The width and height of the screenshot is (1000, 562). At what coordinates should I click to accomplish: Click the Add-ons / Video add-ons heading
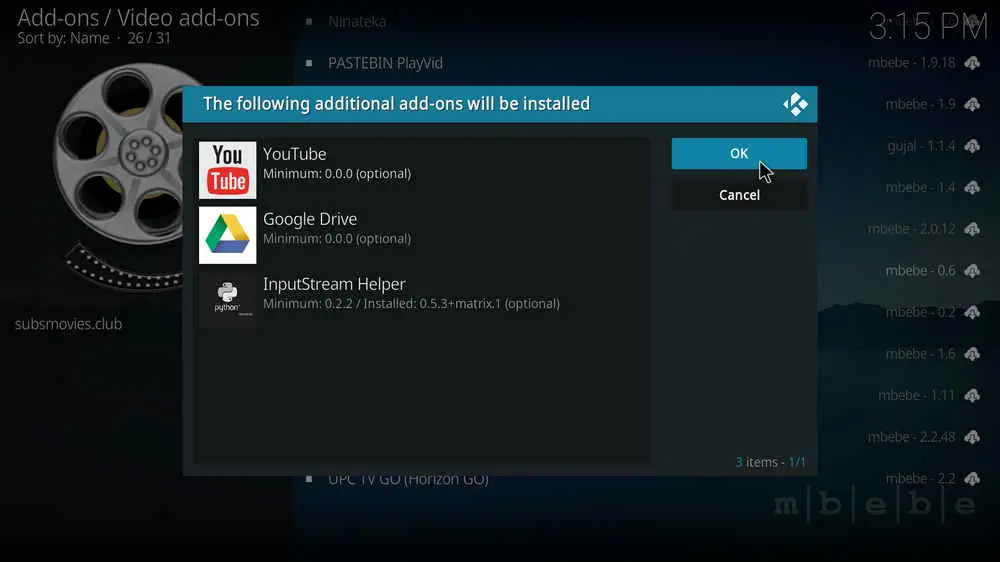(138, 17)
